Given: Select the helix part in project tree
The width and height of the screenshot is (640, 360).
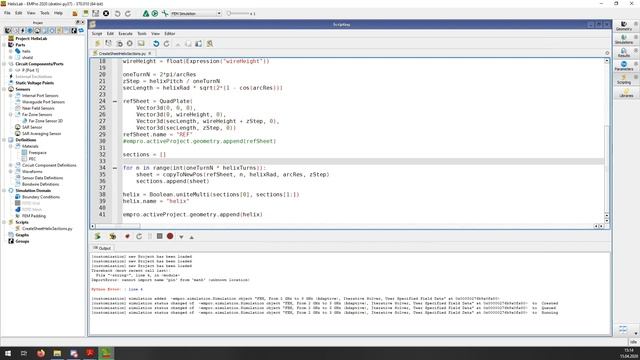Looking at the screenshot, I should pos(26,51).
